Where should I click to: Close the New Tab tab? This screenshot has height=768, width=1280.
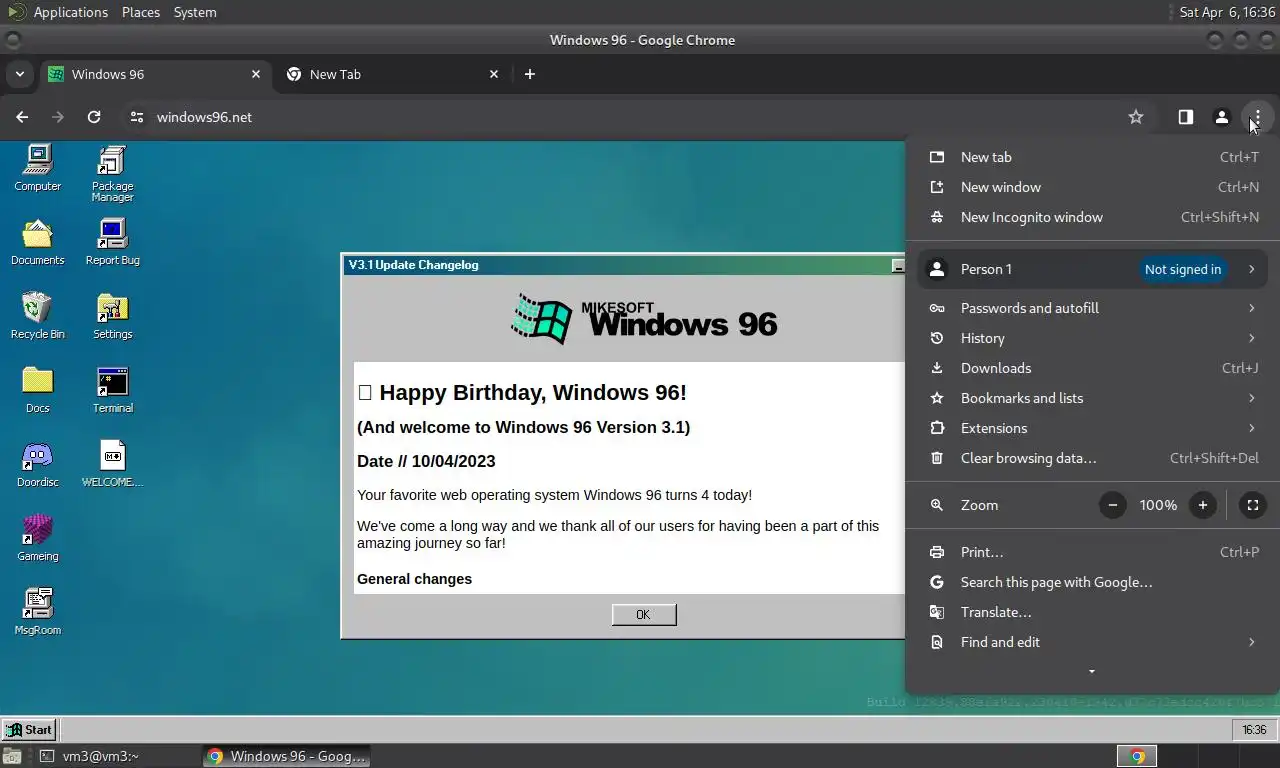coord(494,74)
